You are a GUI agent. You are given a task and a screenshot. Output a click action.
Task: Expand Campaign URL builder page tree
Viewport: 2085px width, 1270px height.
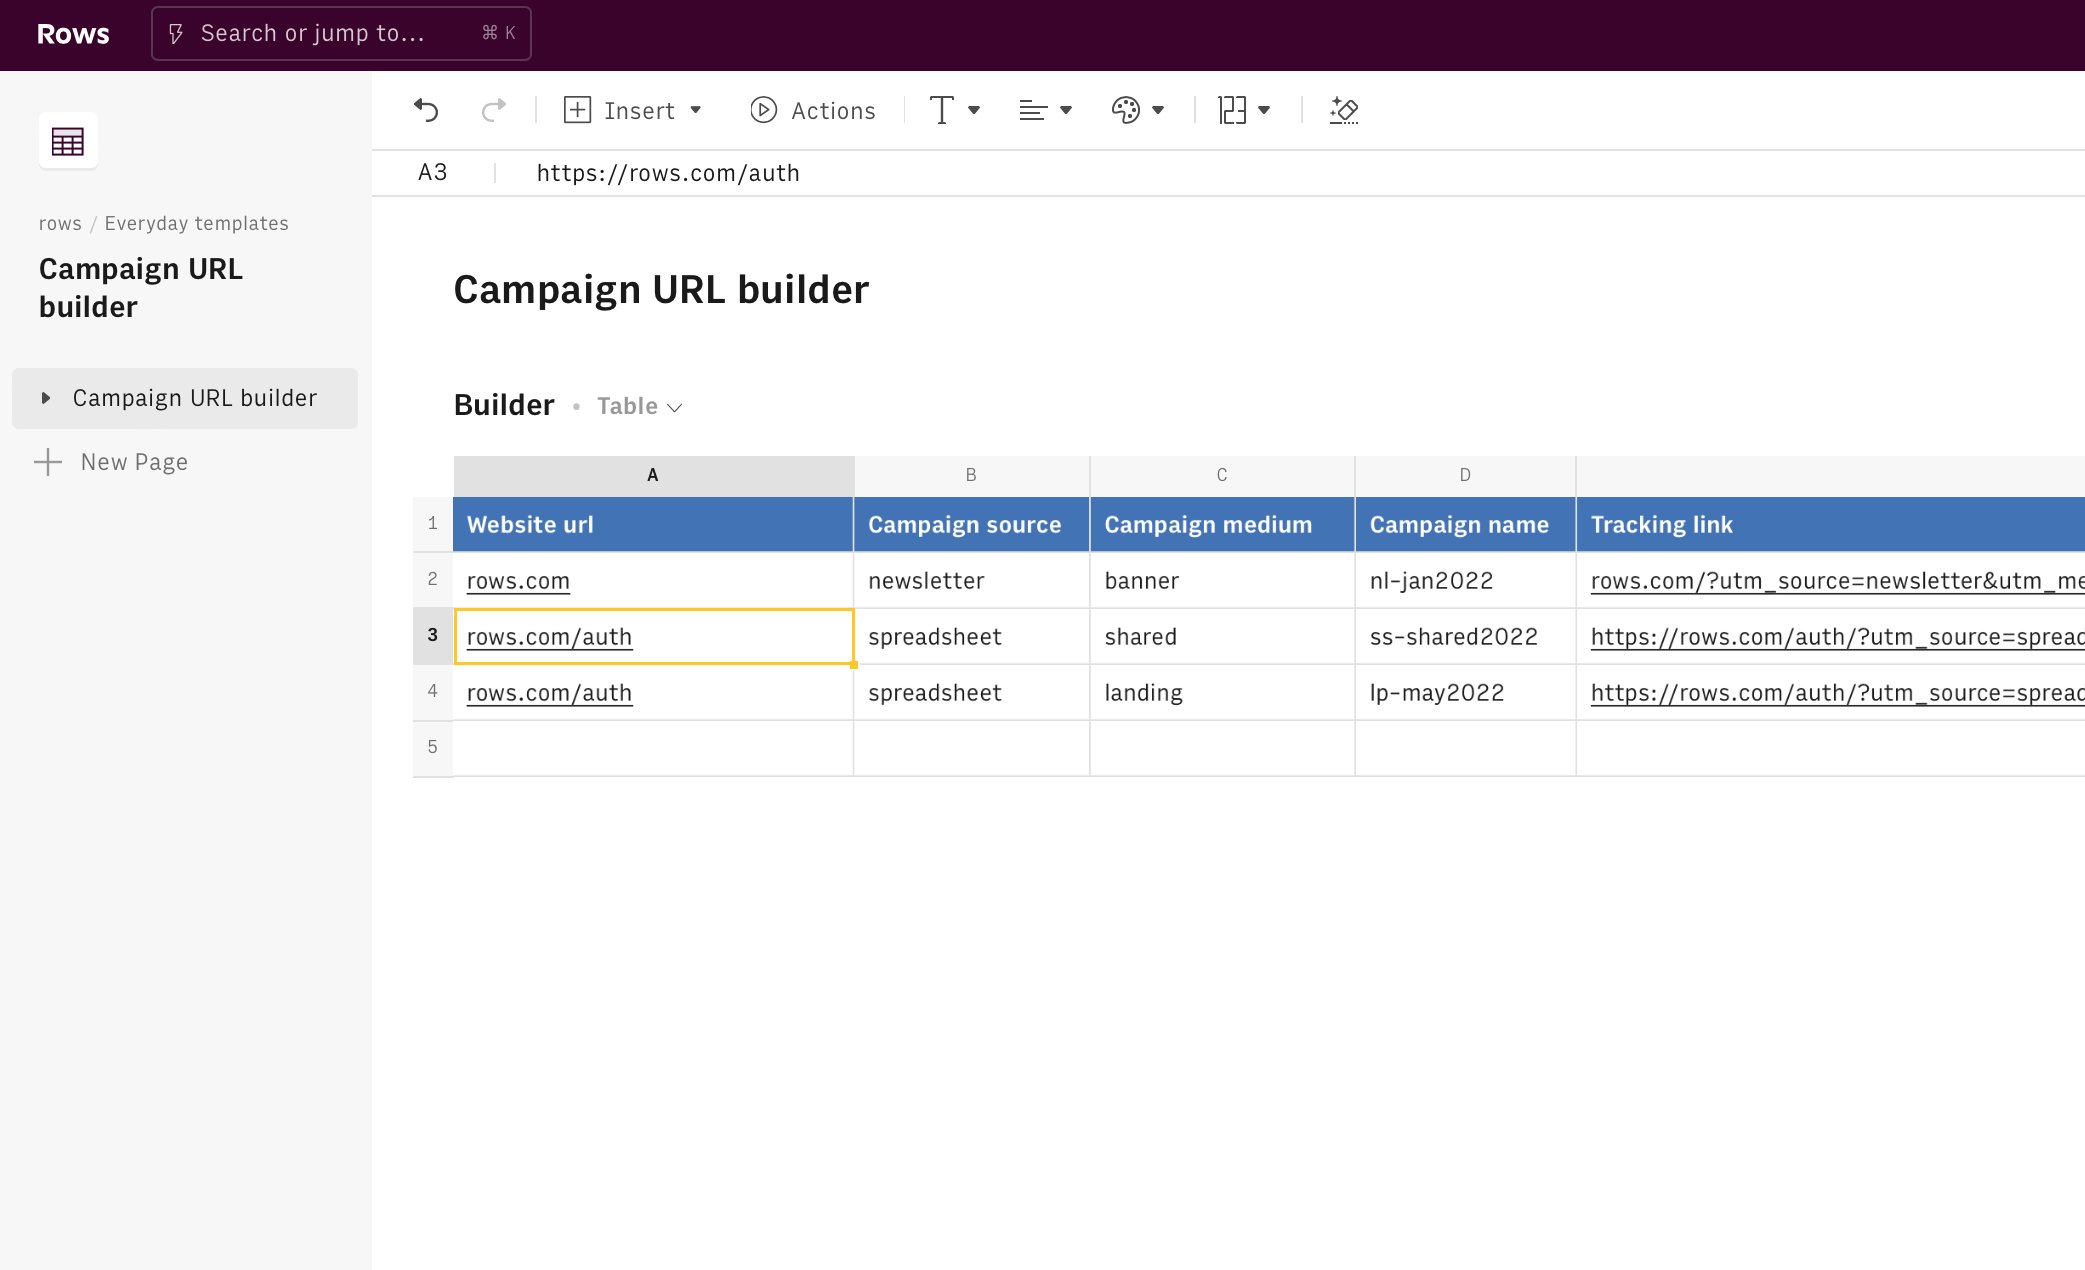point(46,398)
